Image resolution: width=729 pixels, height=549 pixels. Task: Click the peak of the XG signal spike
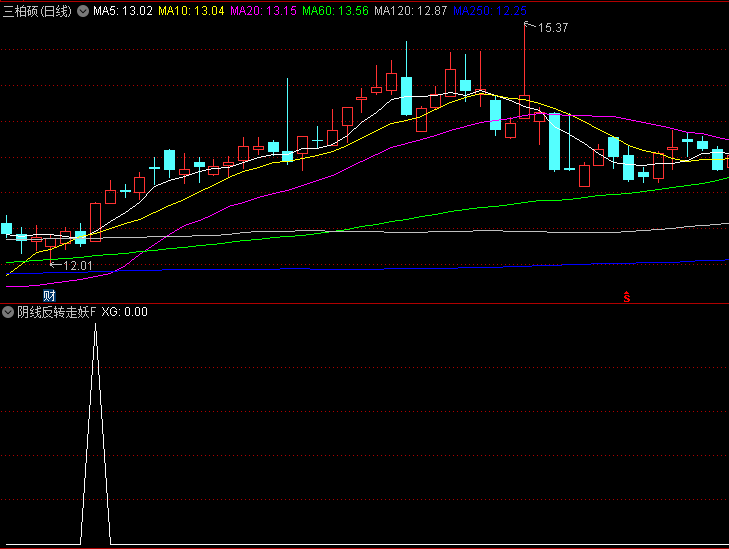(x=95, y=326)
